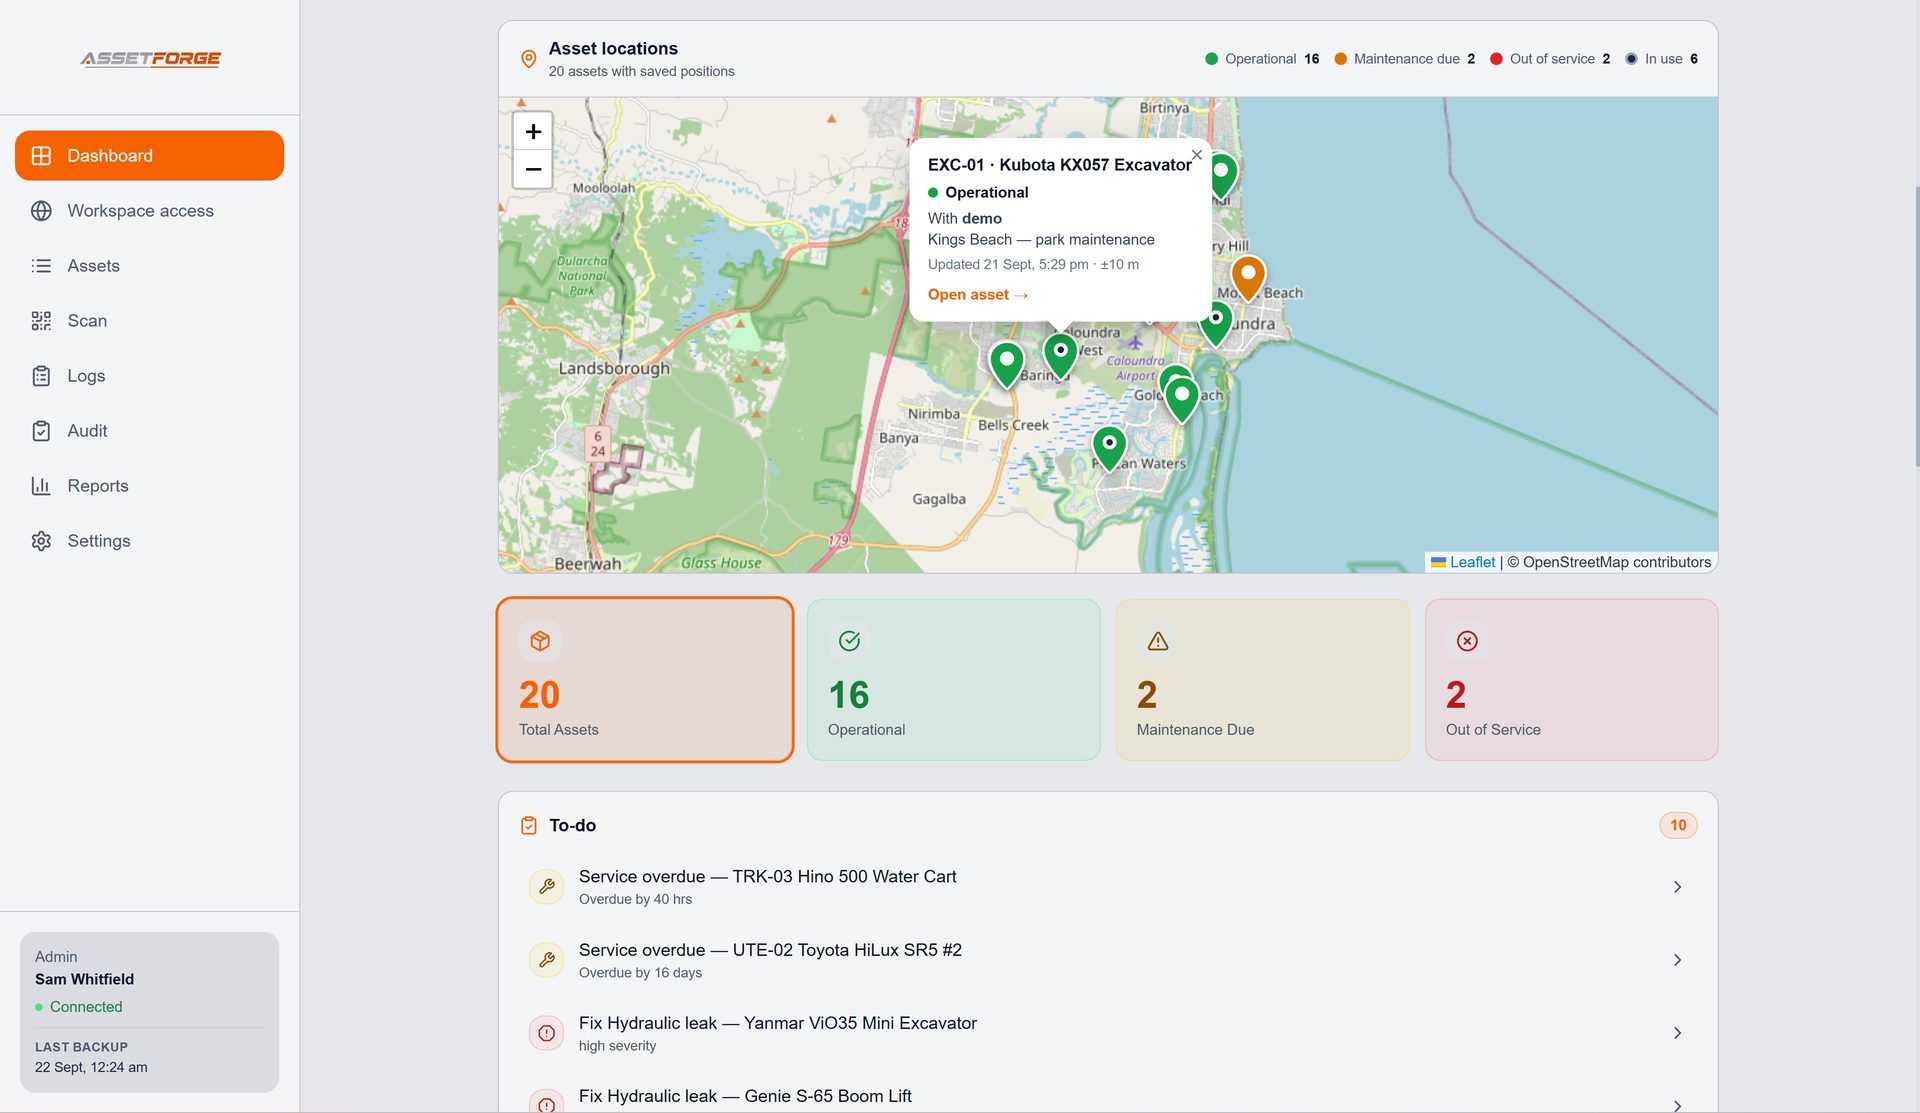Image resolution: width=1920 pixels, height=1113 pixels.
Task: Select the green pin left of Baringa
Action: click(x=1007, y=364)
